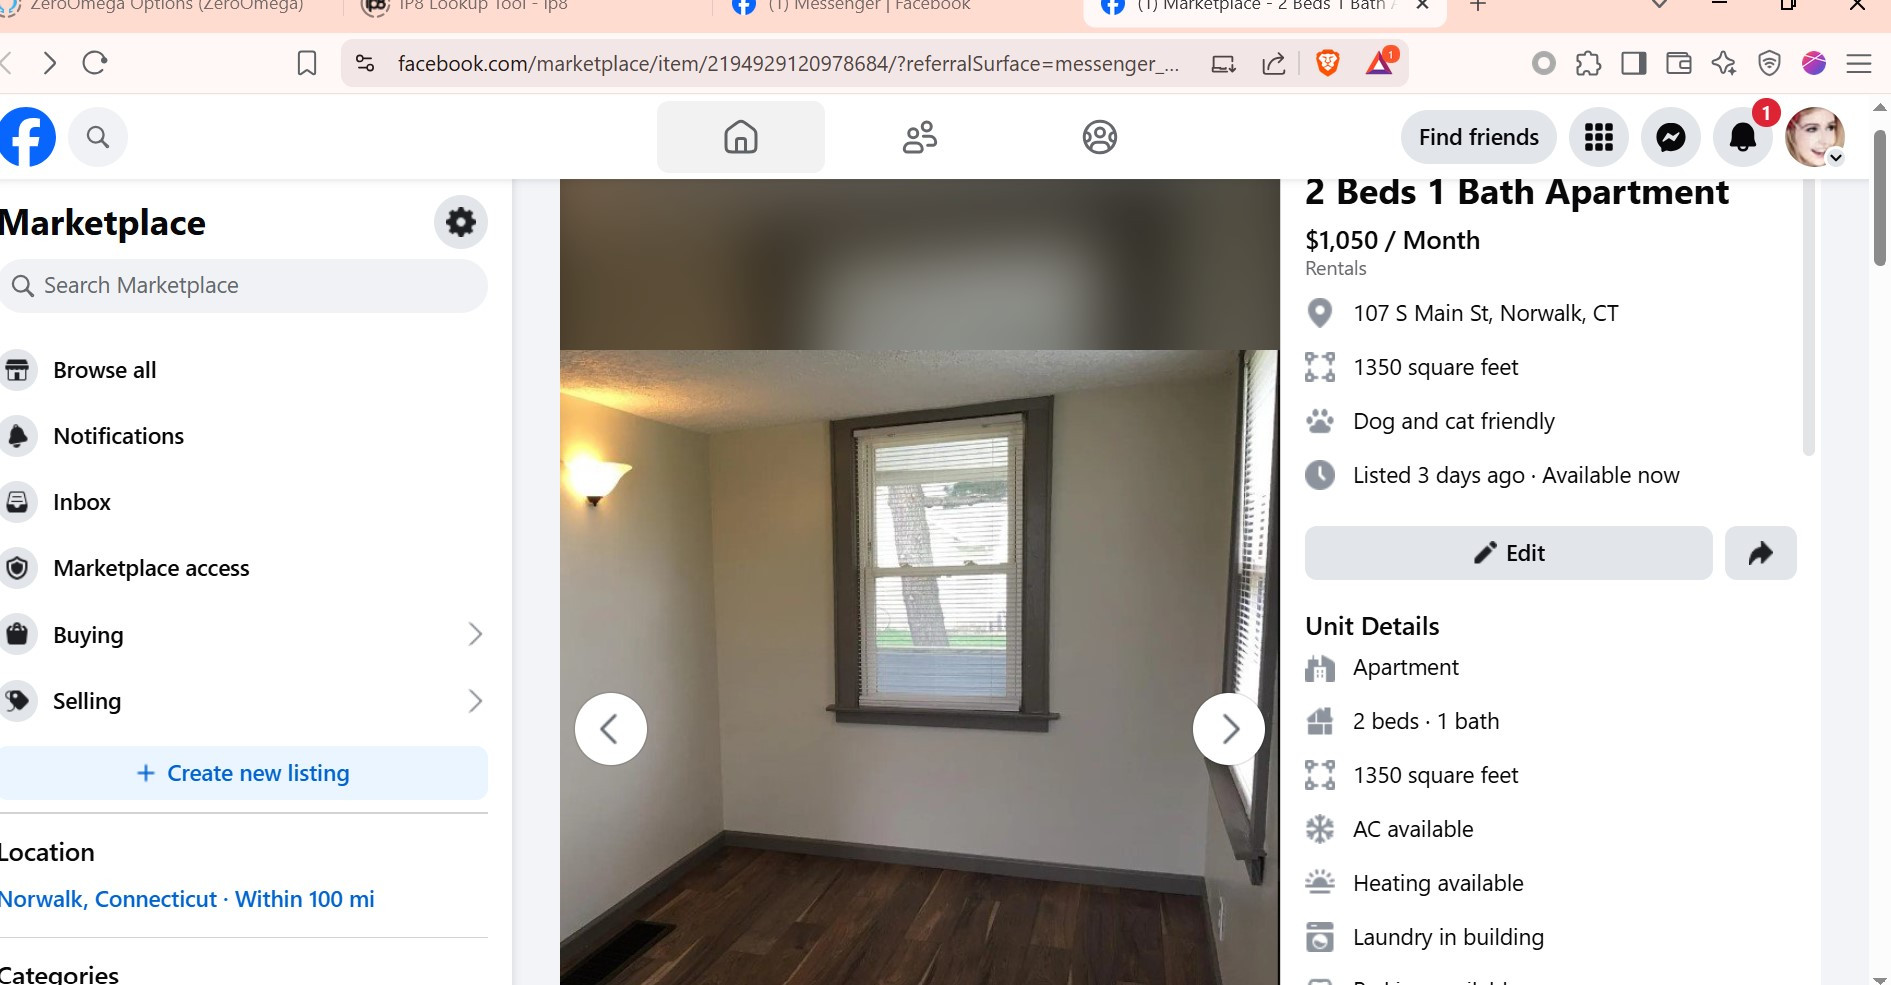Click the $1,050 / Month price
This screenshot has height=985, width=1891.
1392,240
